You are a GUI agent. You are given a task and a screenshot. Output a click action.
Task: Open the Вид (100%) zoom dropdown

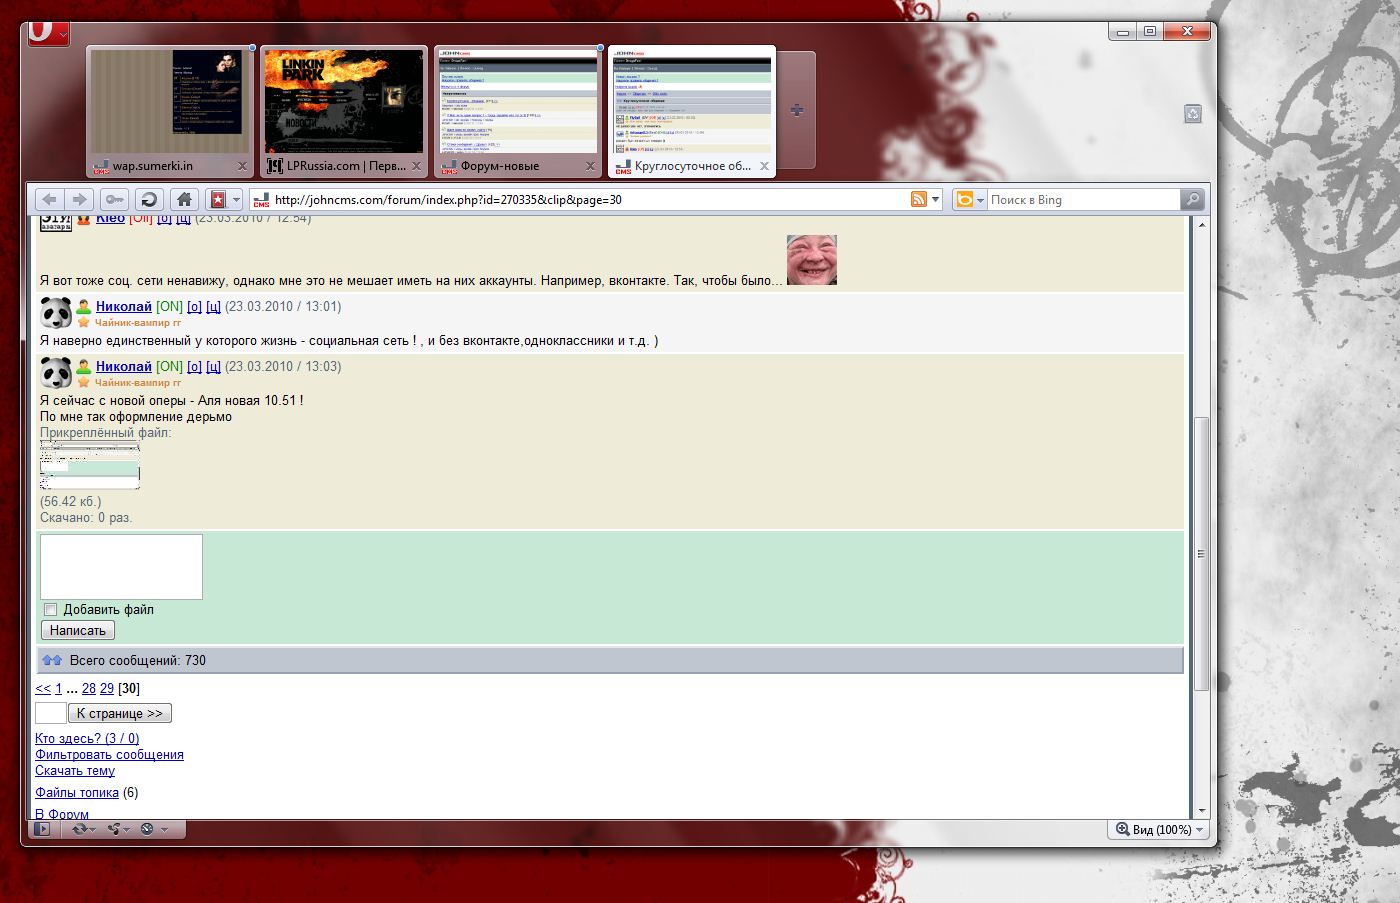pos(1200,829)
